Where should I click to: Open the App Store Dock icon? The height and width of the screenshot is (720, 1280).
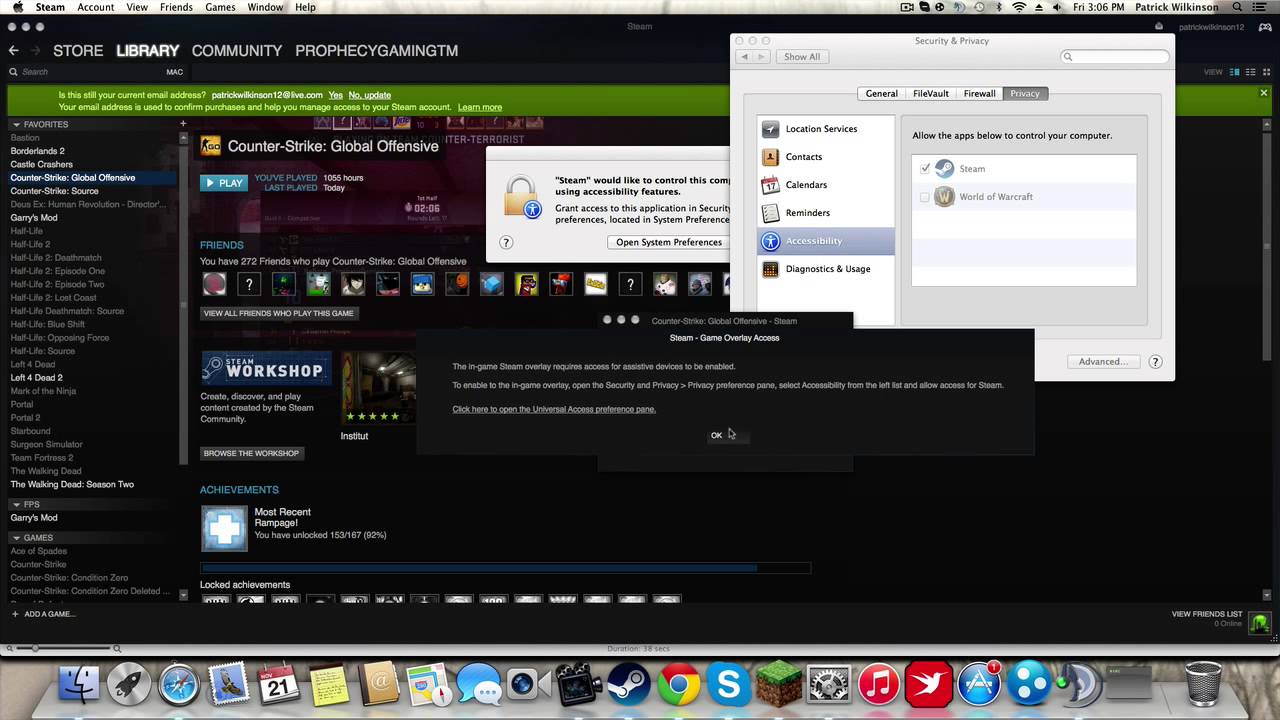tap(979, 685)
